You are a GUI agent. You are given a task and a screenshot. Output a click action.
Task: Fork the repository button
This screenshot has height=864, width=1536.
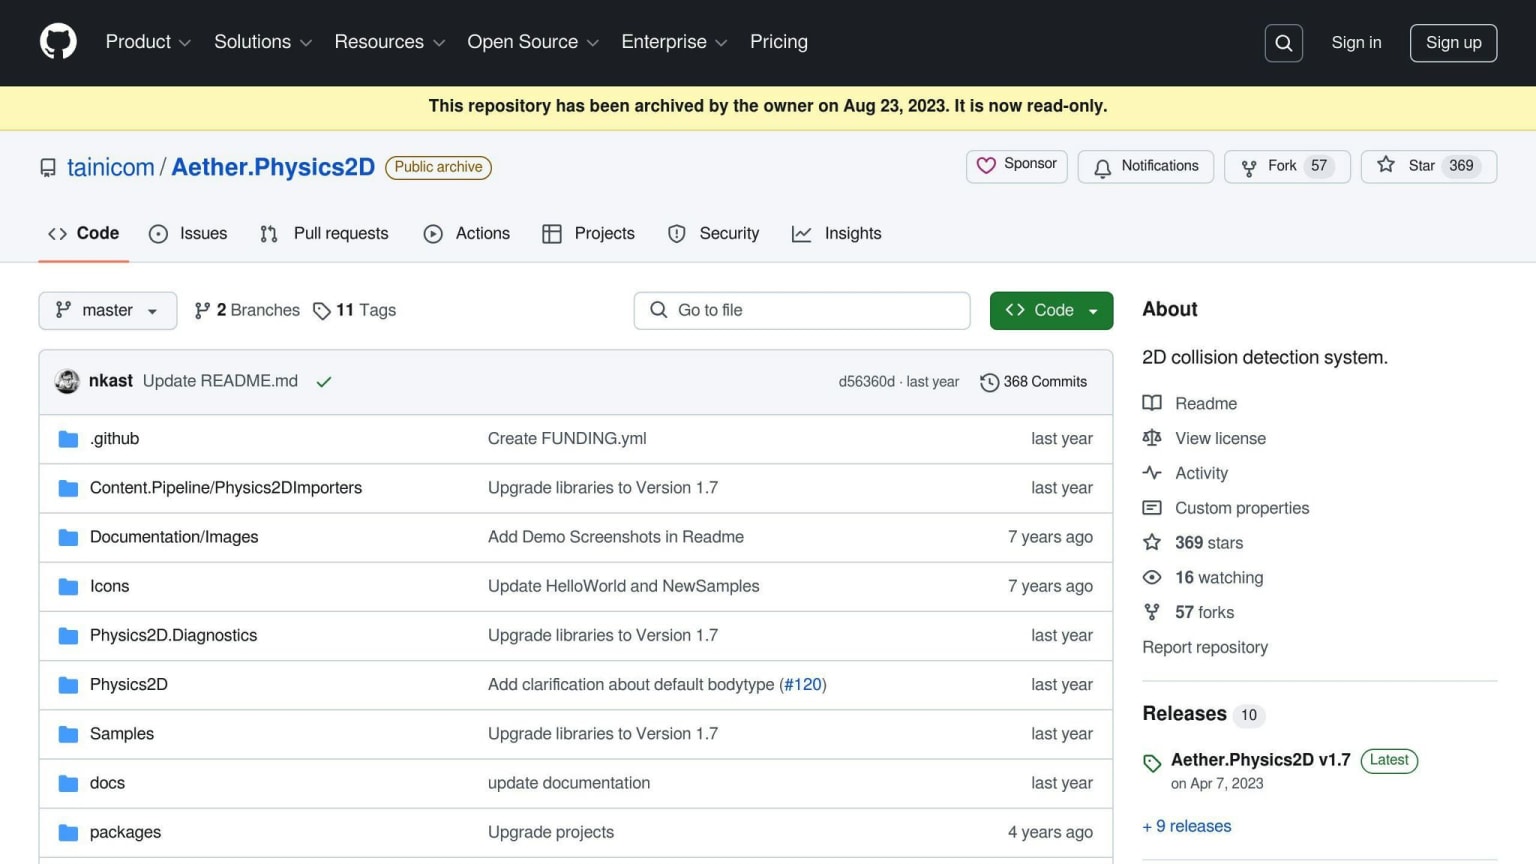tap(1287, 166)
